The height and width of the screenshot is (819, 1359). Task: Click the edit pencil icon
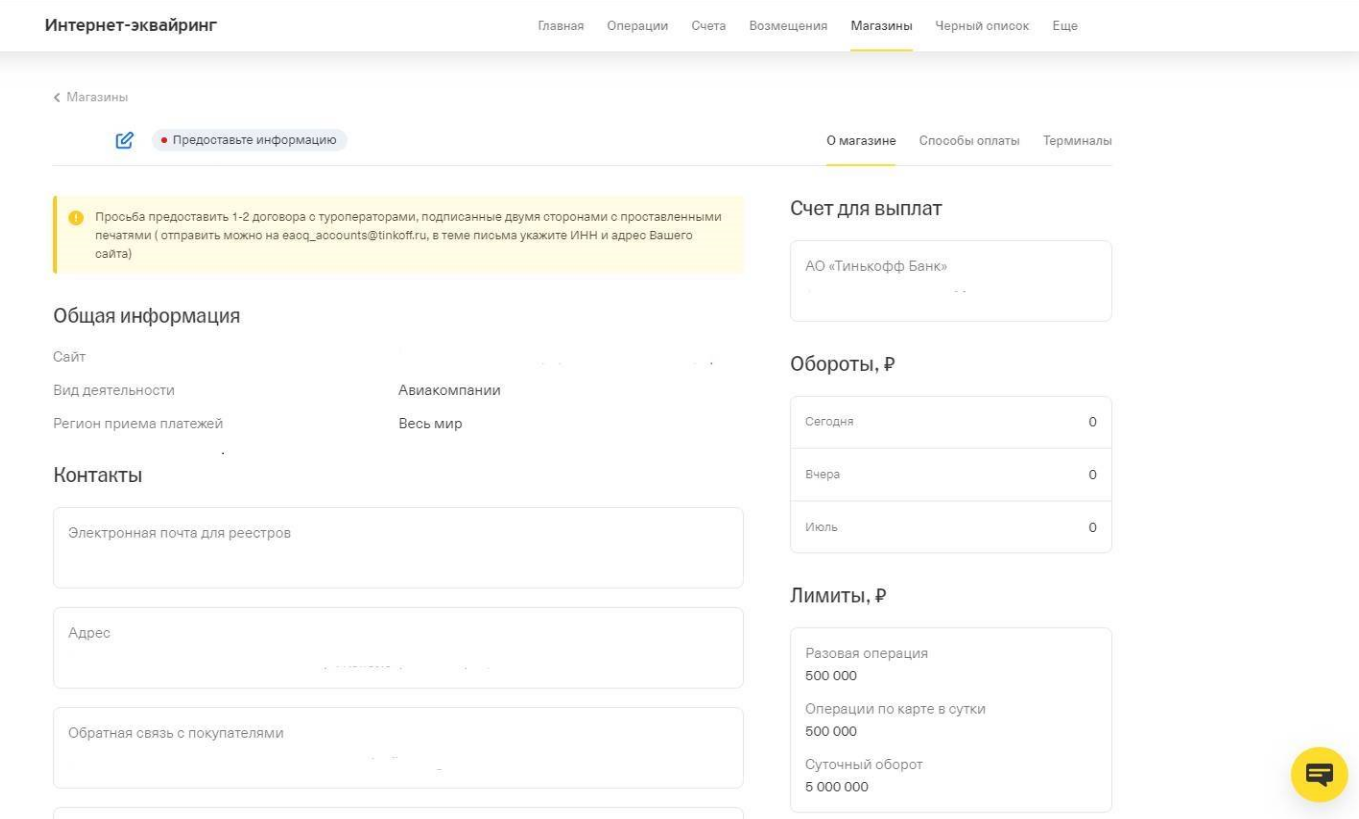click(125, 141)
